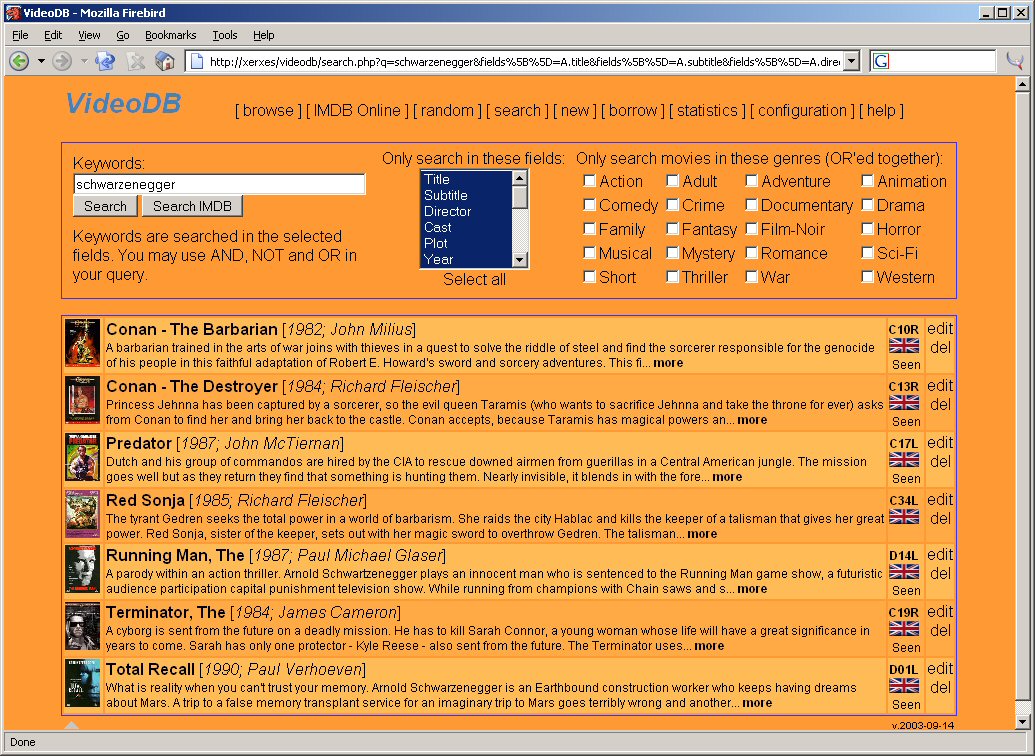Click the browser Back arrow icon
The height and width of the screenshot is (756, 1035).
click(19, 61)
